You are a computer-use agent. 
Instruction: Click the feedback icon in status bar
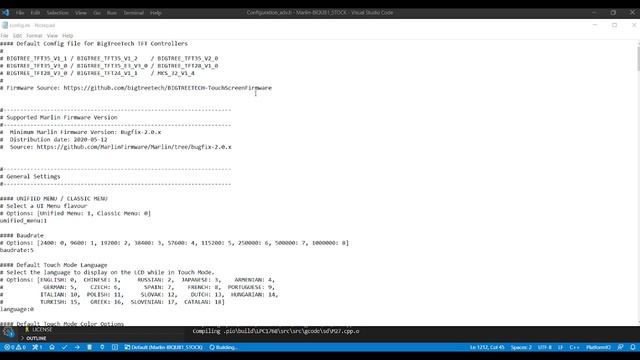620,347
